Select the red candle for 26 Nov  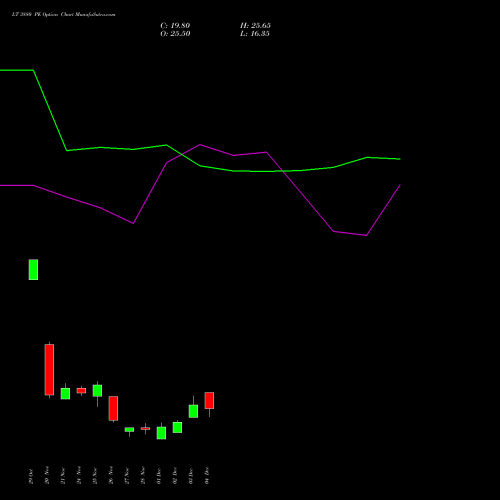point(113,408)
